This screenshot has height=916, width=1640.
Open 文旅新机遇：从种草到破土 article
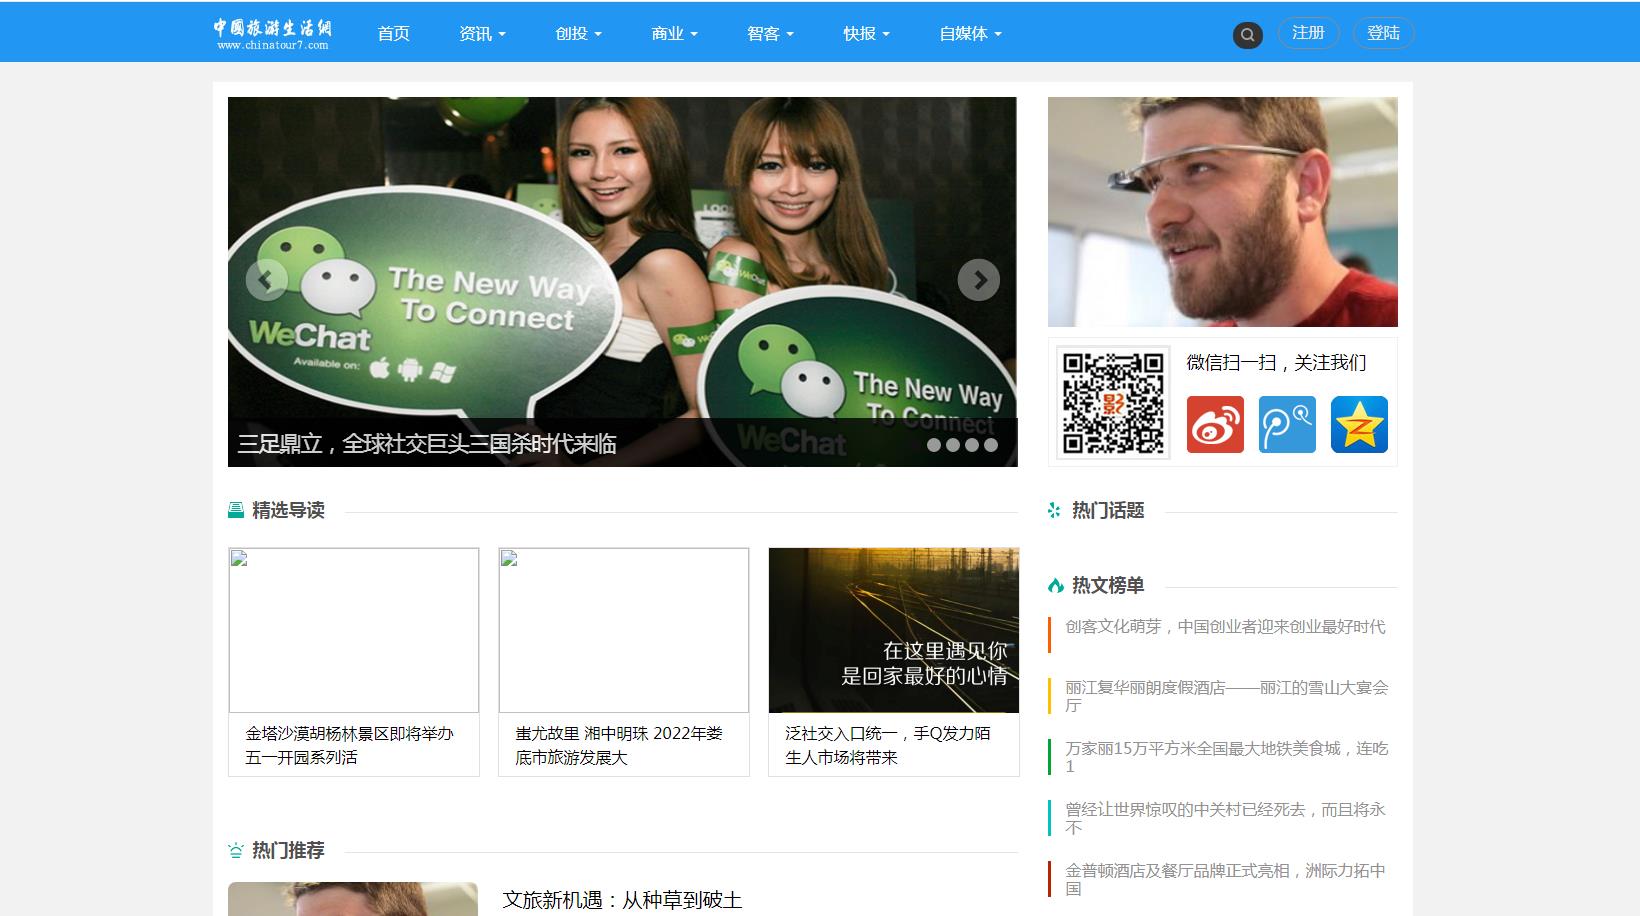622,900
